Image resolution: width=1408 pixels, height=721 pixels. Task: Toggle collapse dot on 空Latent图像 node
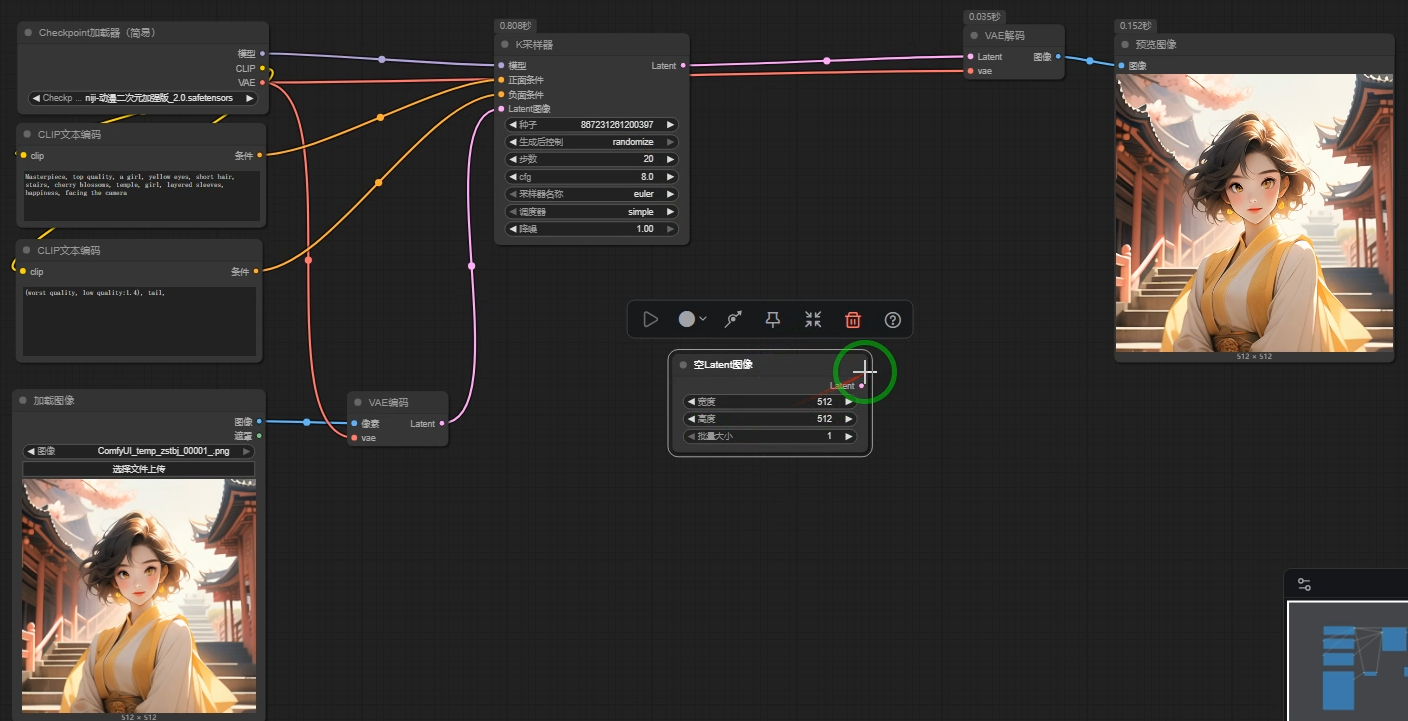point(683,365)
